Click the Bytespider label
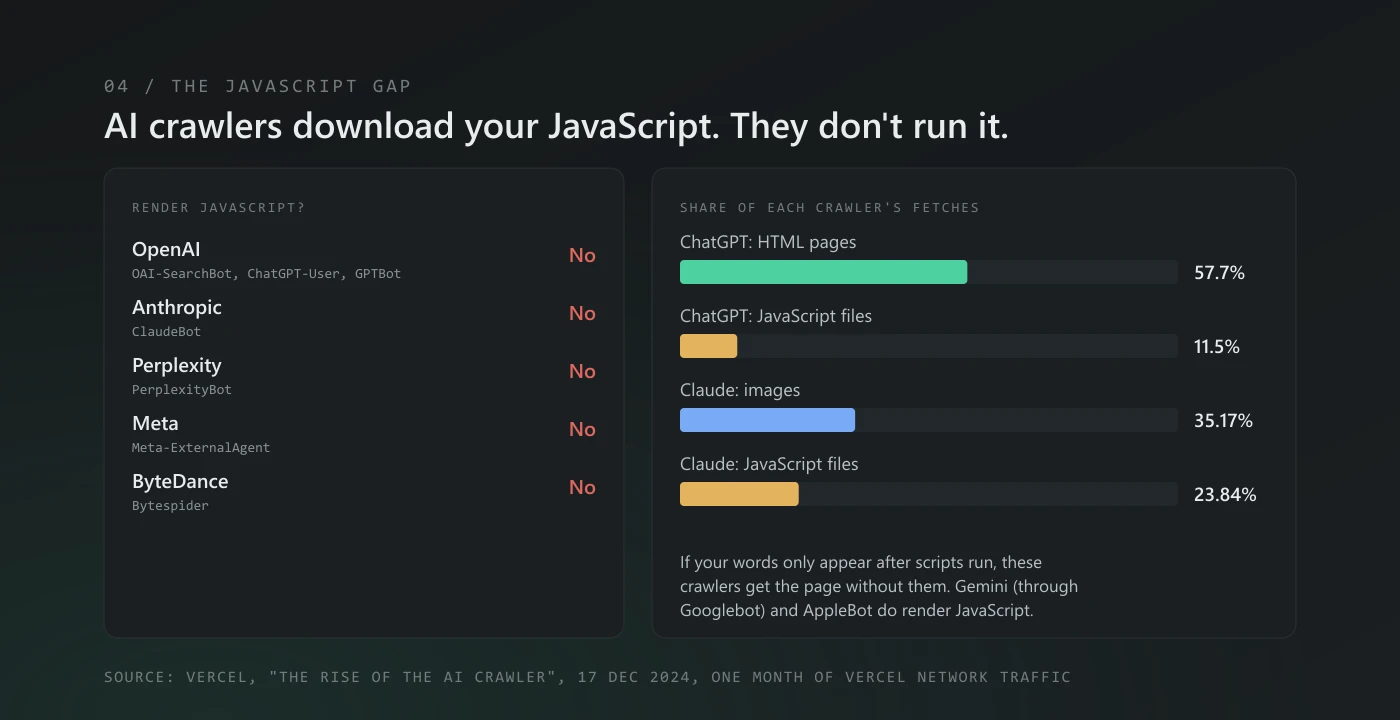Image resolution: width=1400 pixels, height=720 pixels. click(170, 506)
